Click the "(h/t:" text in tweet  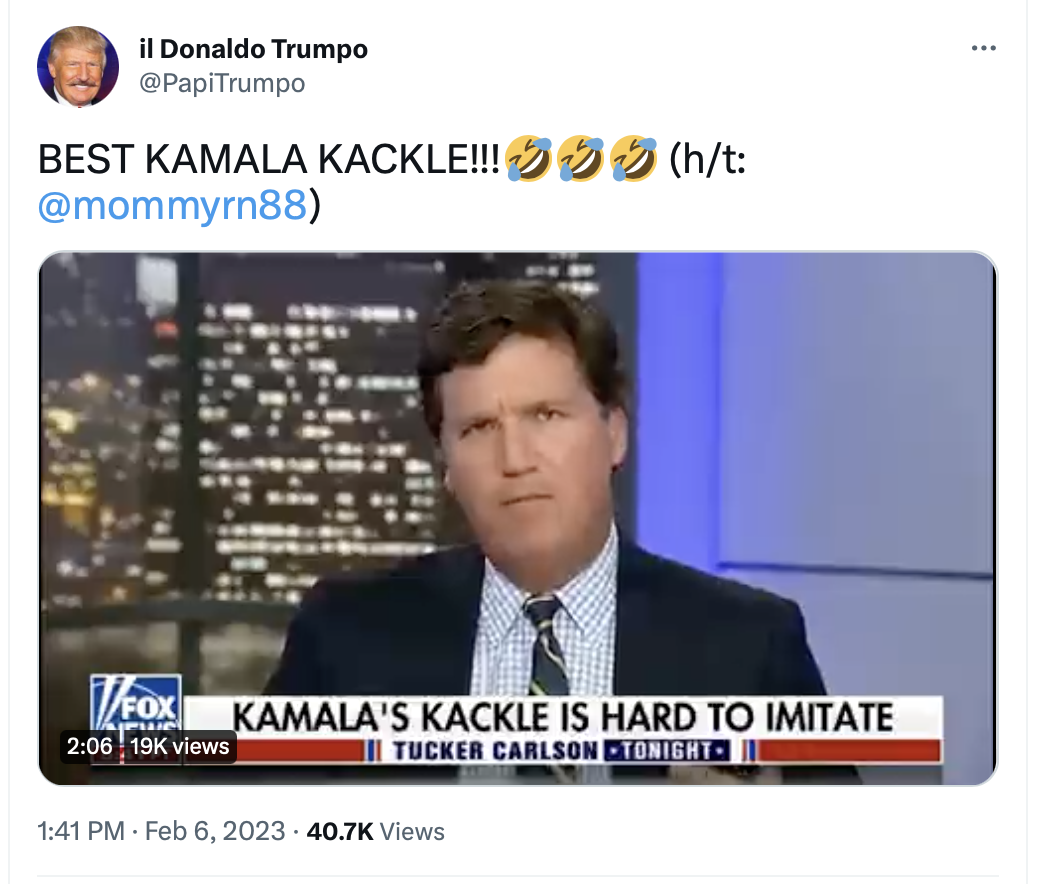tap(706, 160)
